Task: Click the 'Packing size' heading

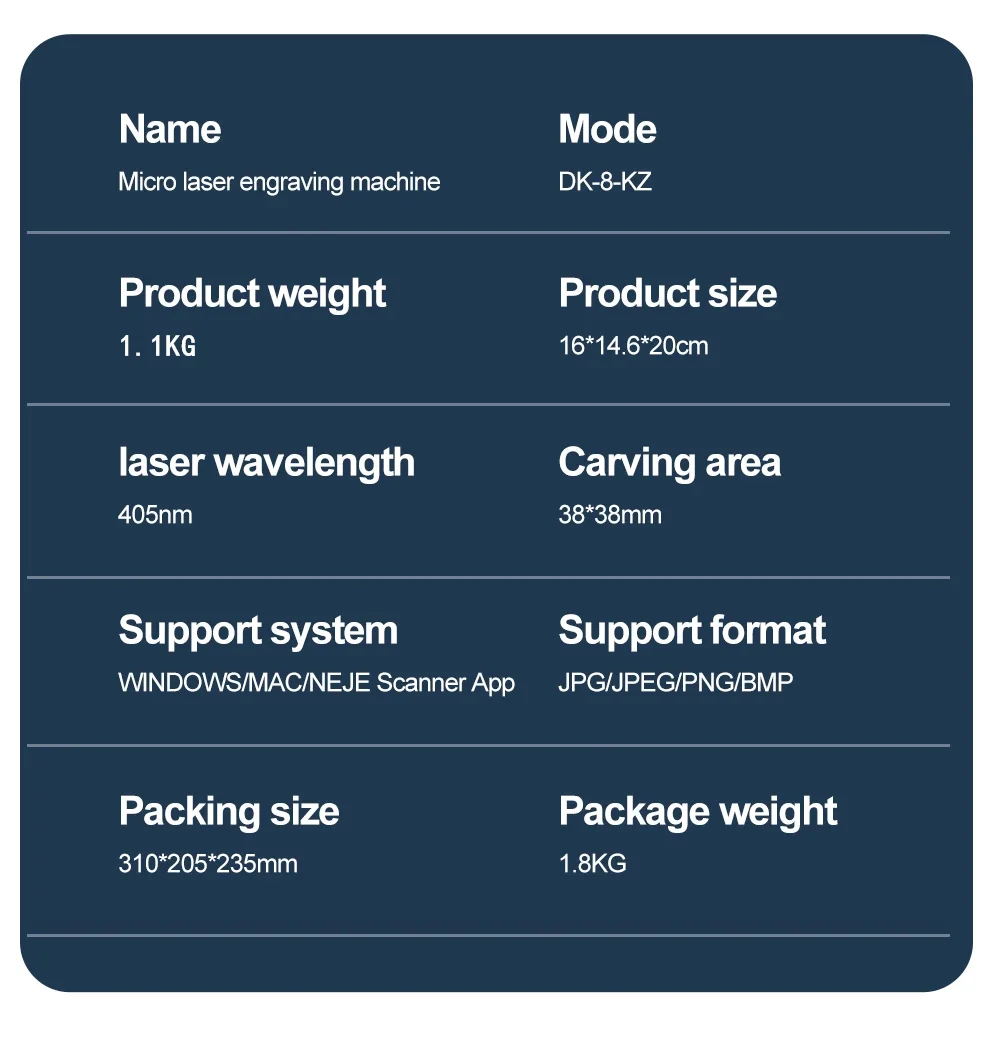Action: tap(229, 812)
